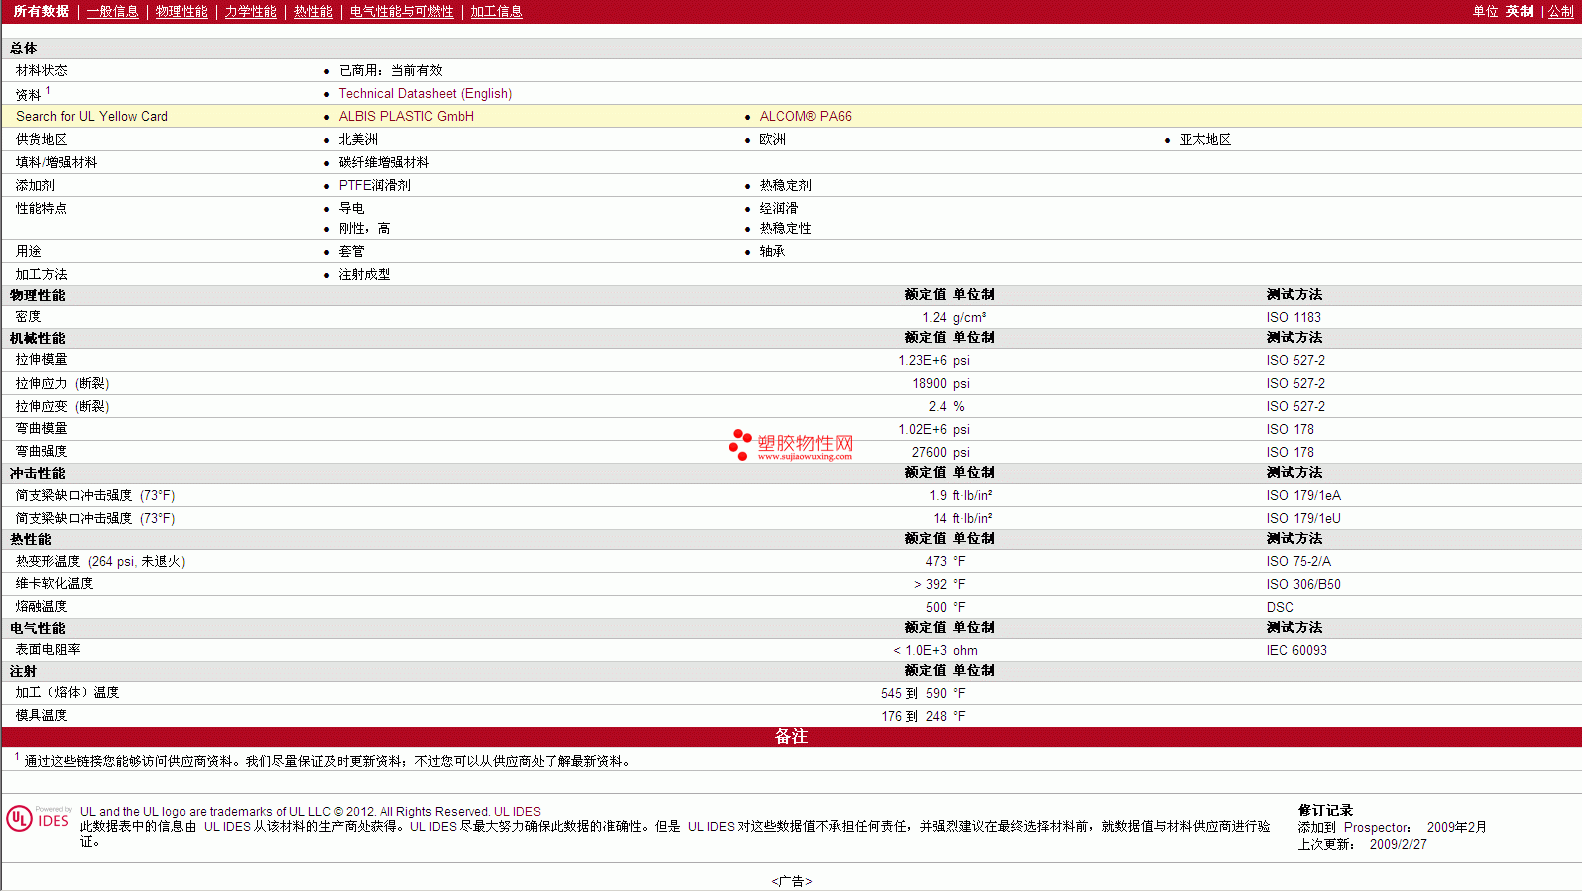Click the IEC 60093 test method
Viewport: 1582px width, 891px height.
point(1296,650)
